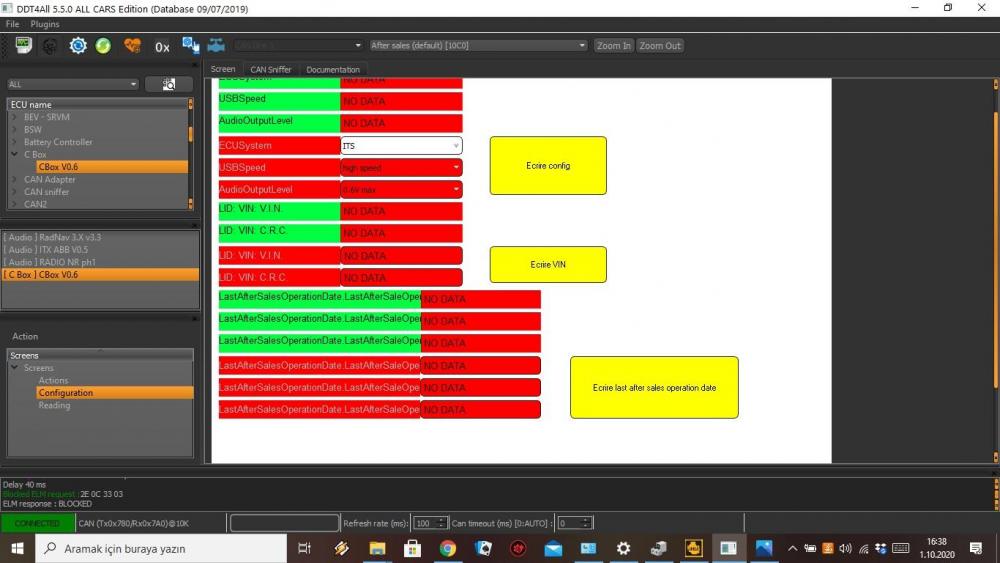Select CAN2 in ECU tree
The image size is (1000, 563).
point(35,204)
